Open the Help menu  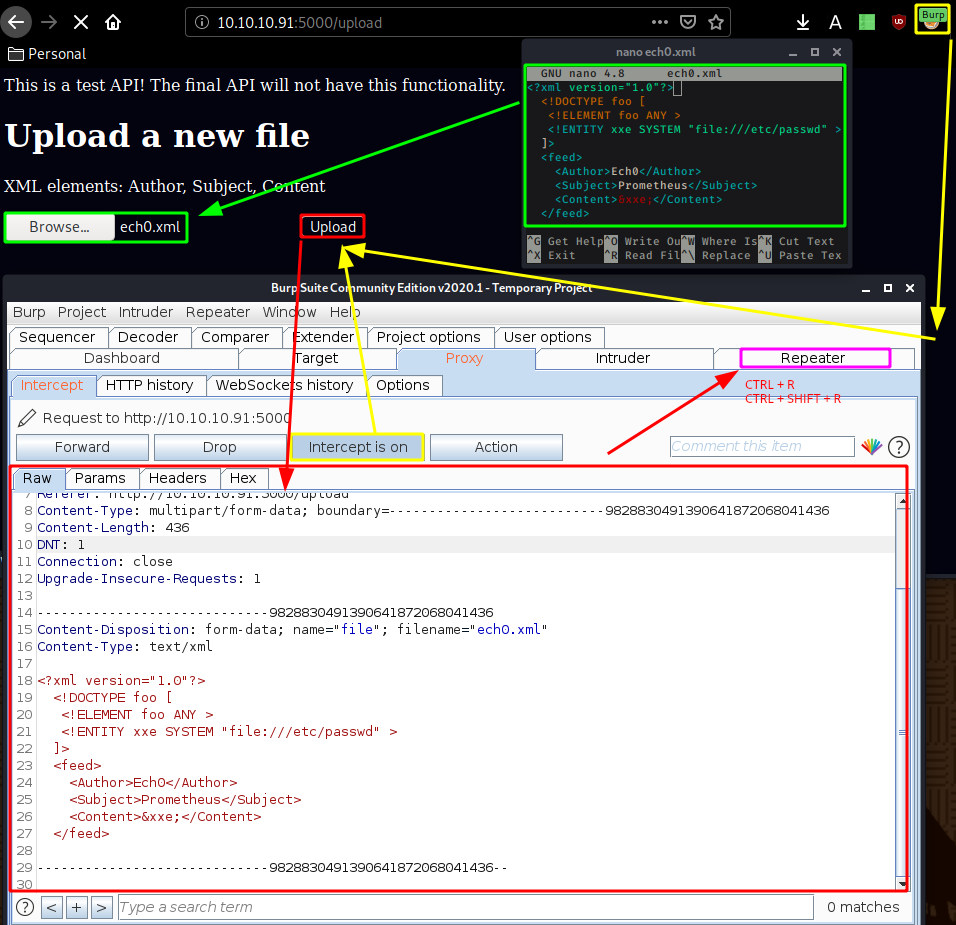coord(345,312)
